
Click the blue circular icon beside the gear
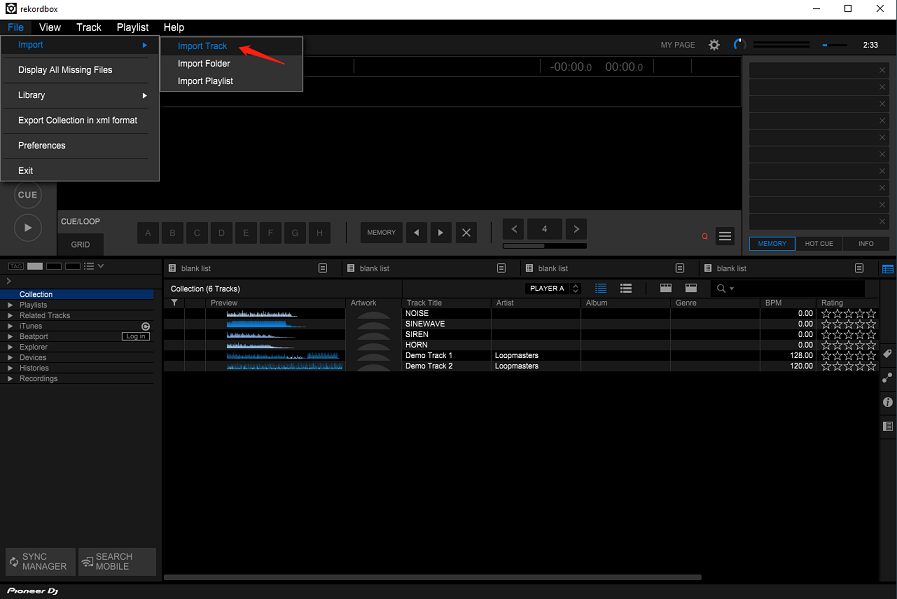pos(739,45)
